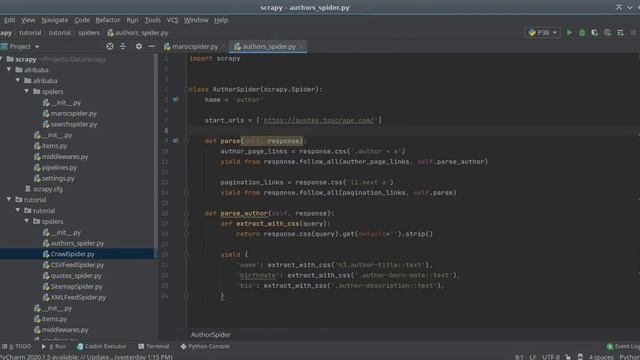
Task: Hide the Project tool window
Action: coord(151,47)
